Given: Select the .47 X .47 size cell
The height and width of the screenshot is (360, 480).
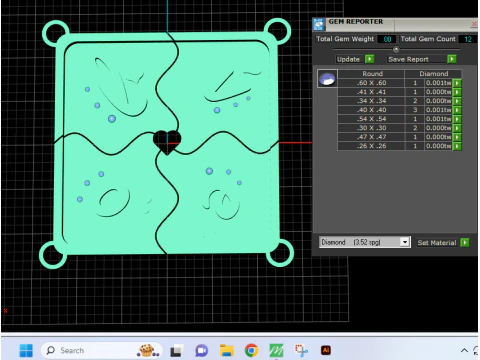Looking at the screenshot, I should point(371,137).
